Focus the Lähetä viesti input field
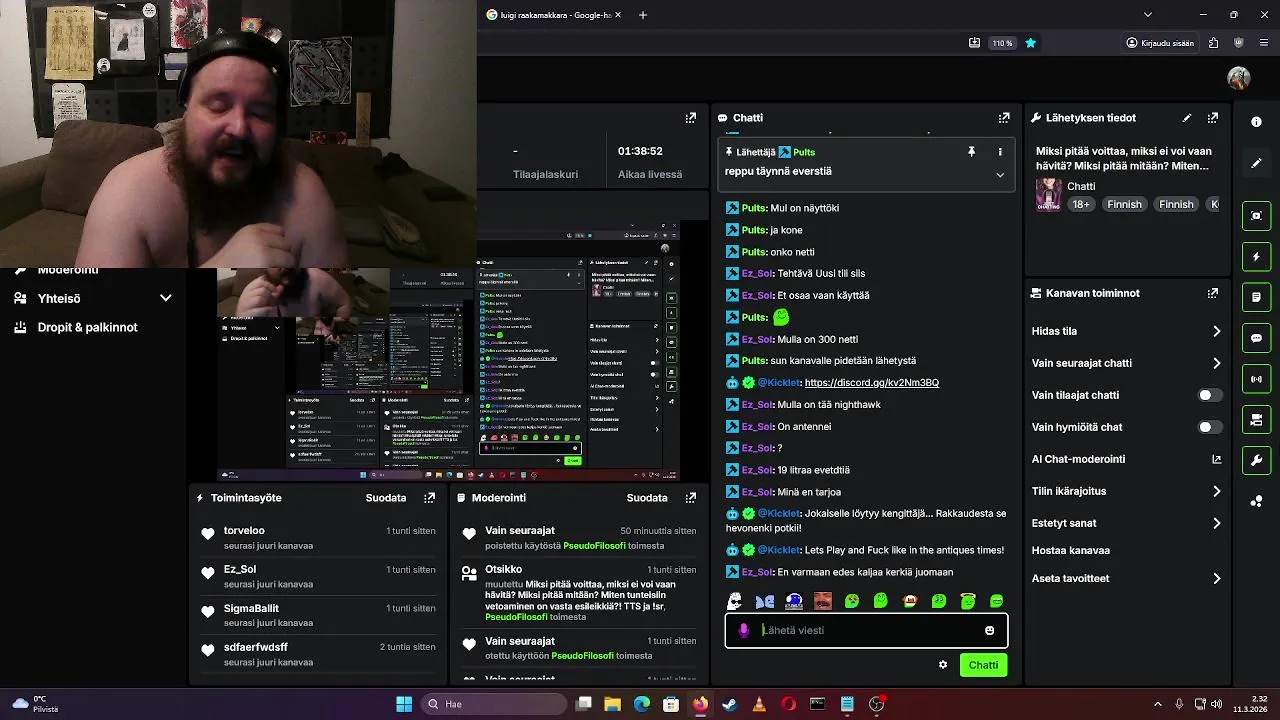This screenshot has height=720, width=1280. 866,630
